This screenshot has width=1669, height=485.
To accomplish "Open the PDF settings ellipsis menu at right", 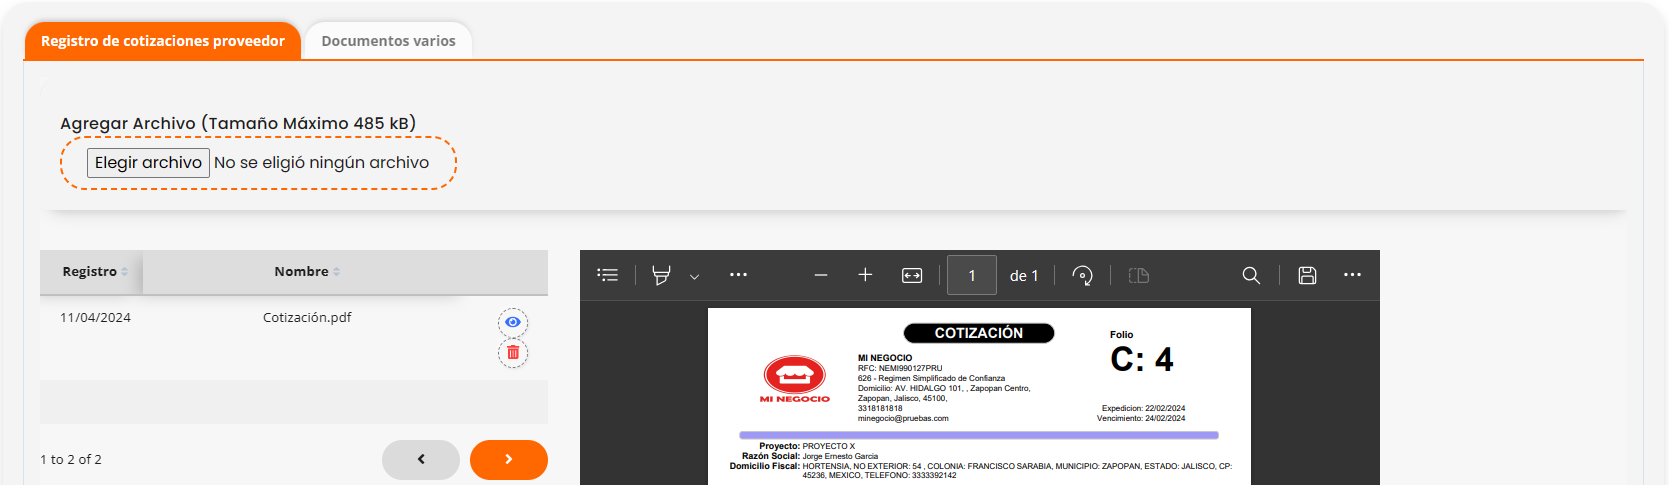I will pyautogui.click(x=1352, y=275).
